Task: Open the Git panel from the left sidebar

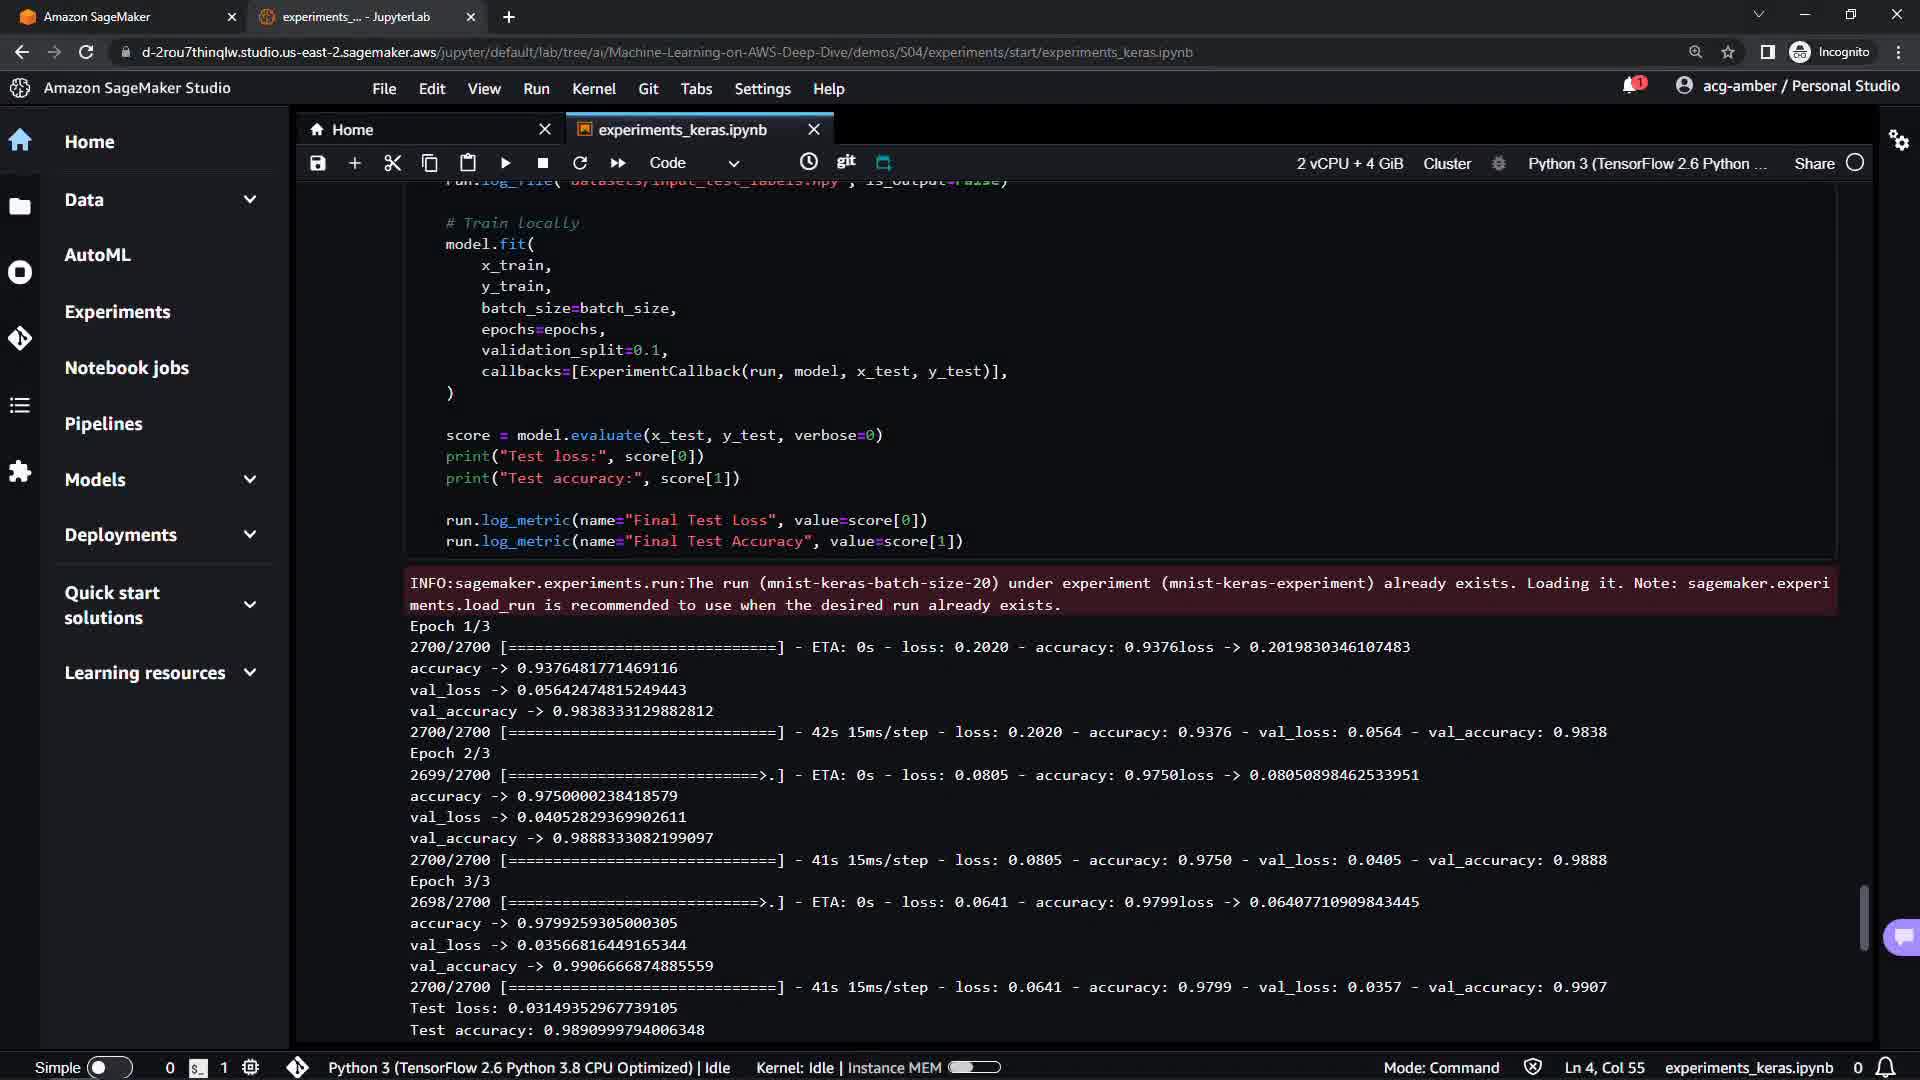Action: pyautogui.click(x=20, y=339)
